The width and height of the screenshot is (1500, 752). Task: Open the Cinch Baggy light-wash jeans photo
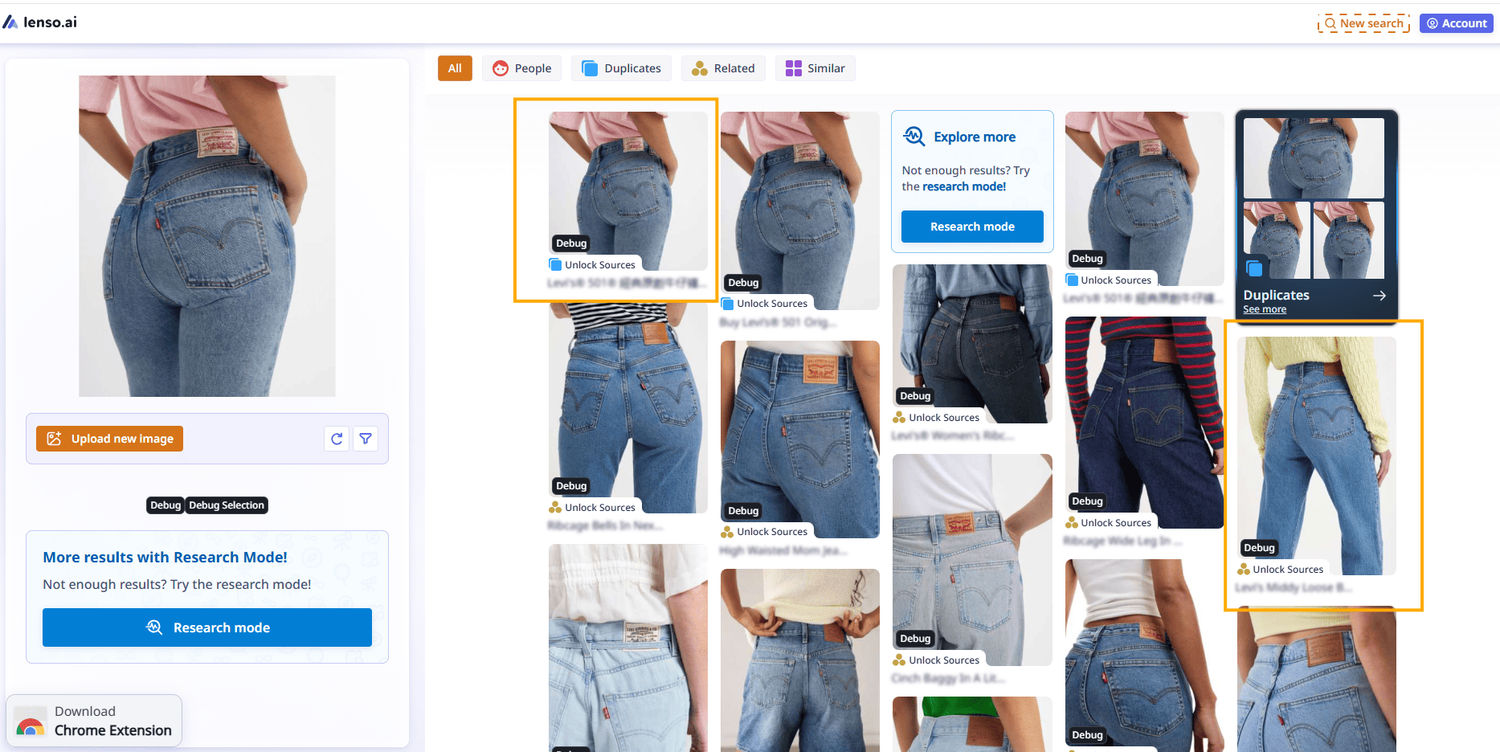[x=972, y=560]
